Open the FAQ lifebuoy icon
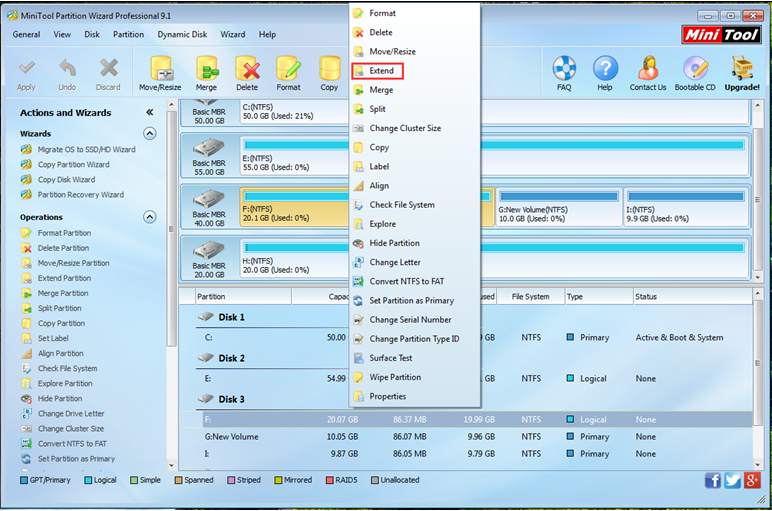The image size is (772, 511). [x=564, y=74]
